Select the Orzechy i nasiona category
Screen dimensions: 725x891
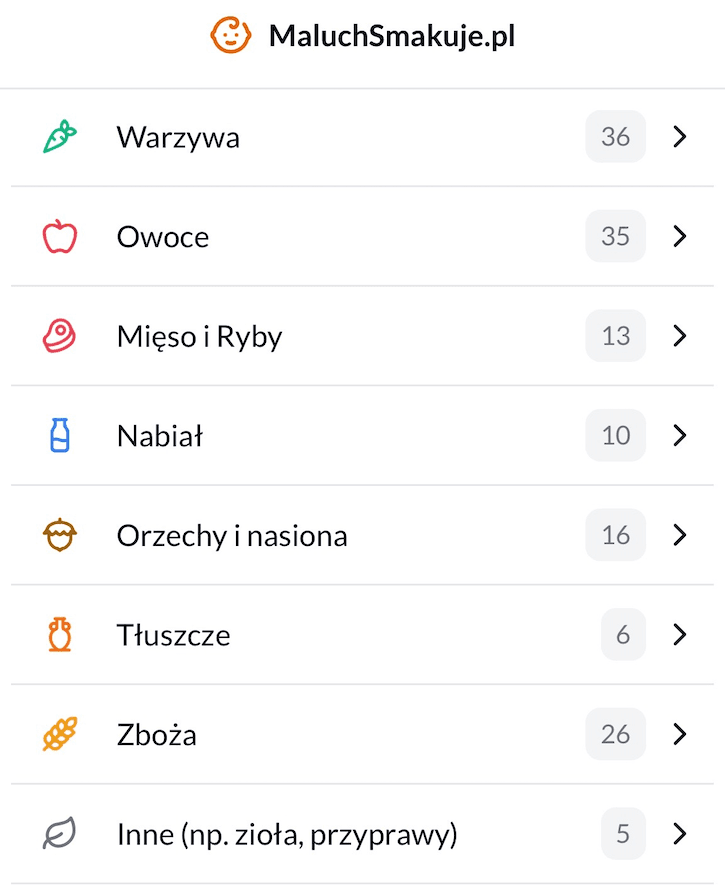362,535
